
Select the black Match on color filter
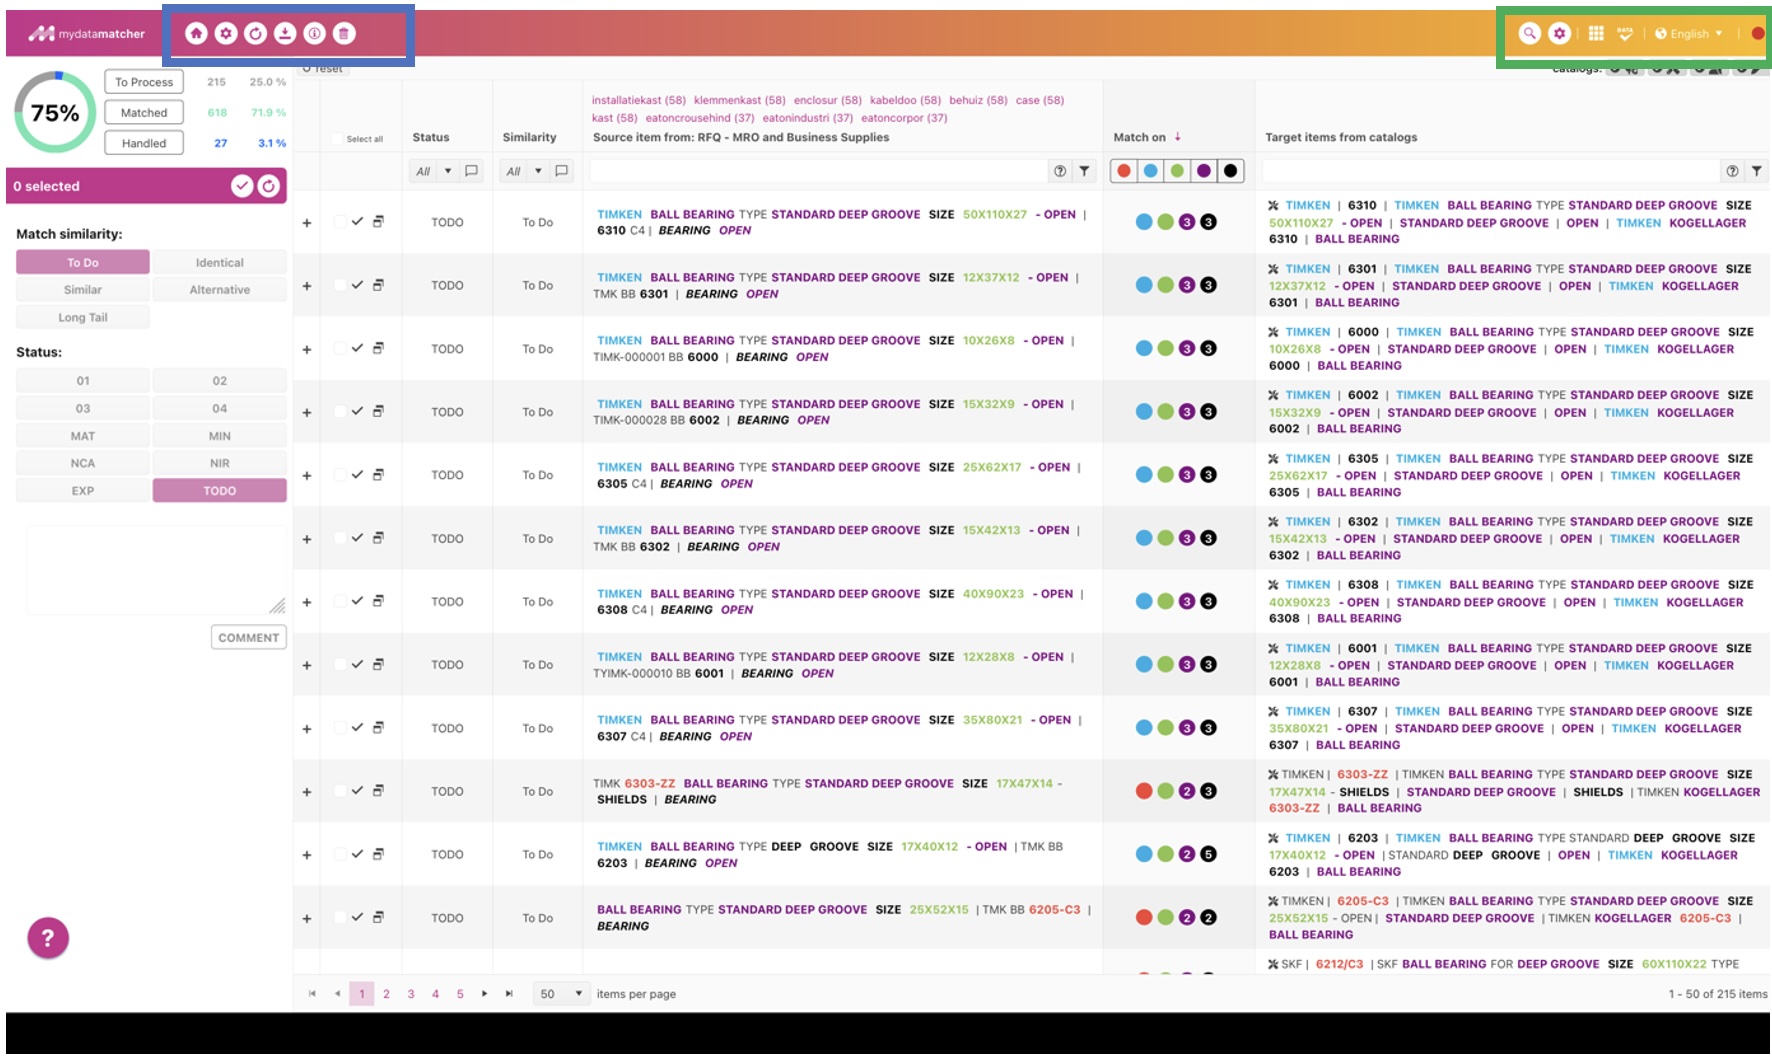(1230, 171)
